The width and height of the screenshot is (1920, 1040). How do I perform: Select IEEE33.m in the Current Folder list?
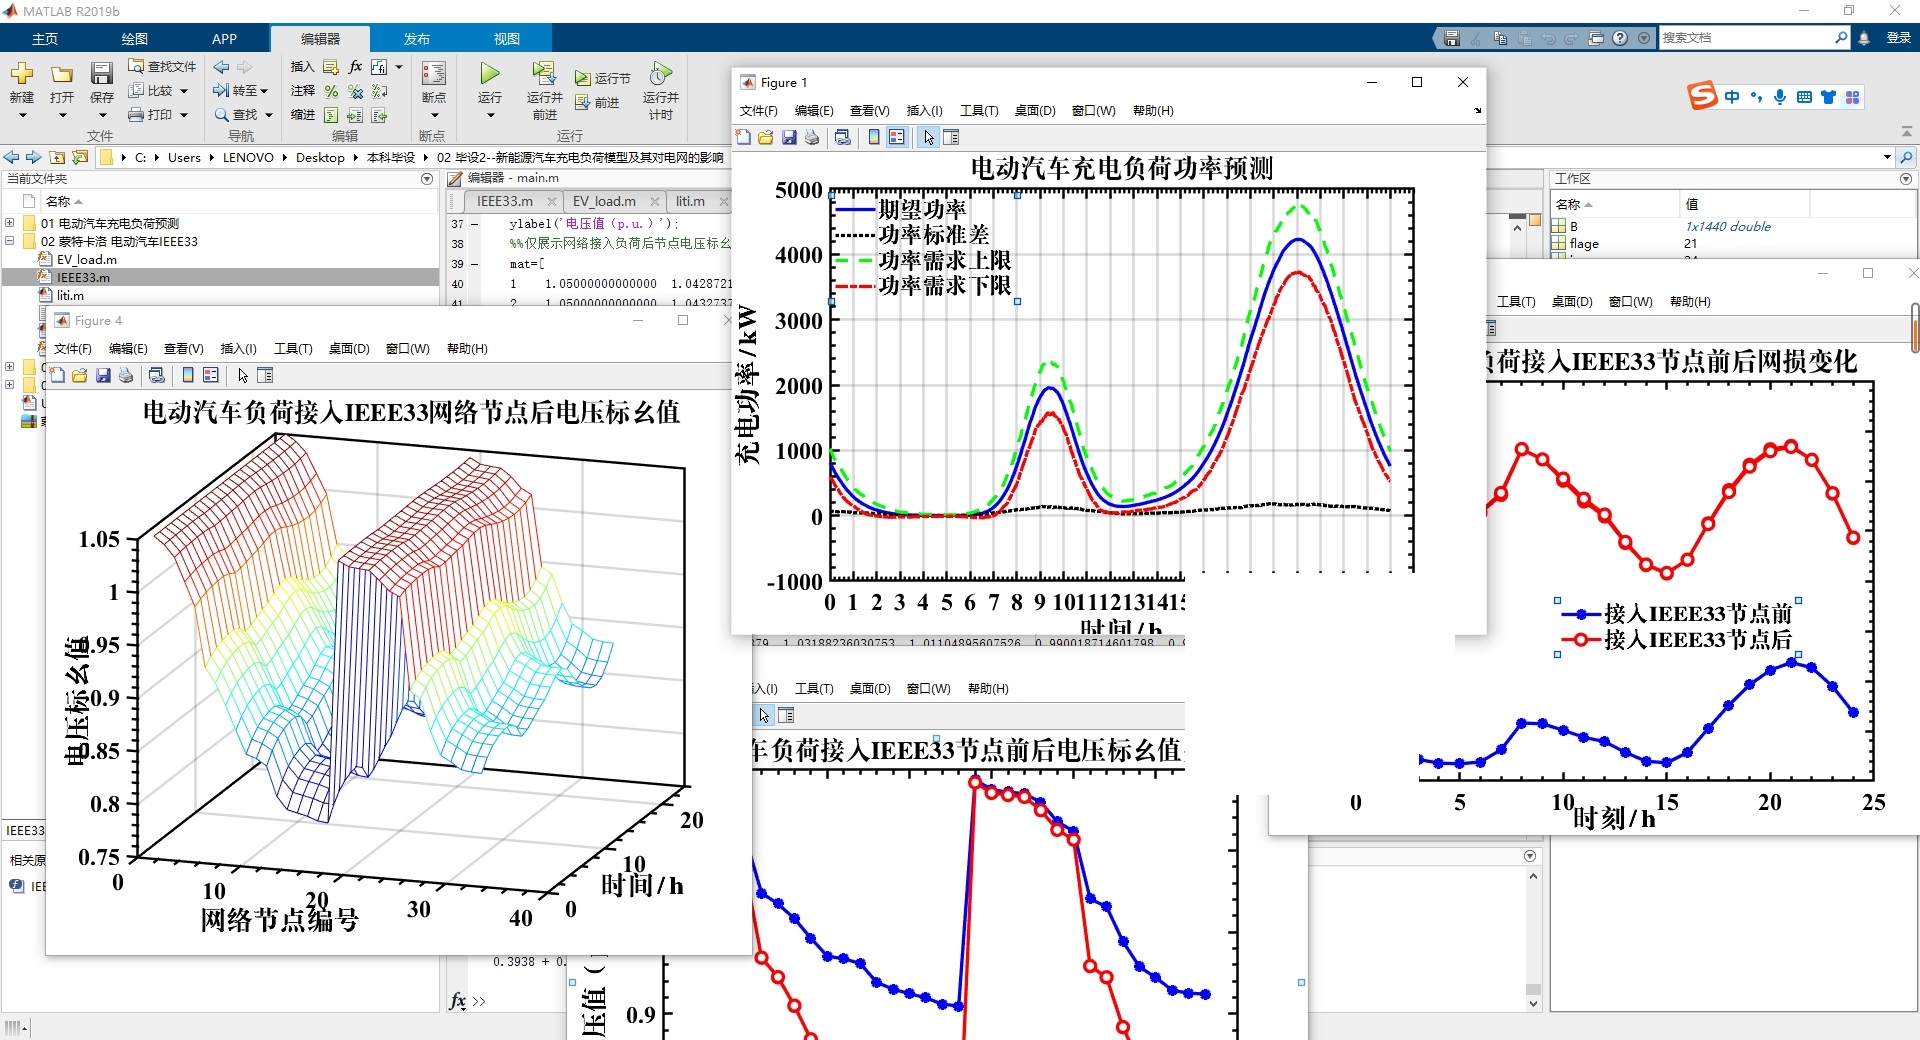220,277
